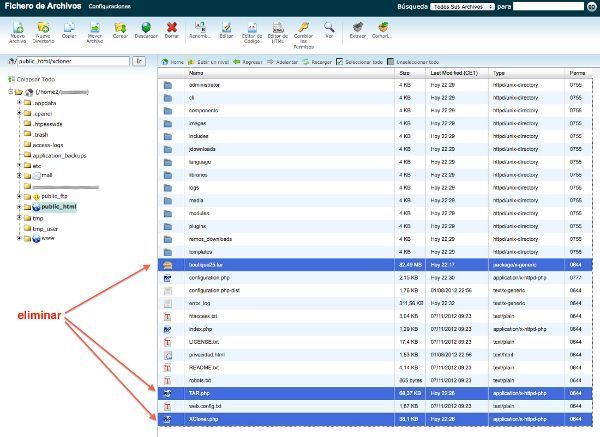Select the error_log file name
The image size is (600, 437).
(199, 303)
